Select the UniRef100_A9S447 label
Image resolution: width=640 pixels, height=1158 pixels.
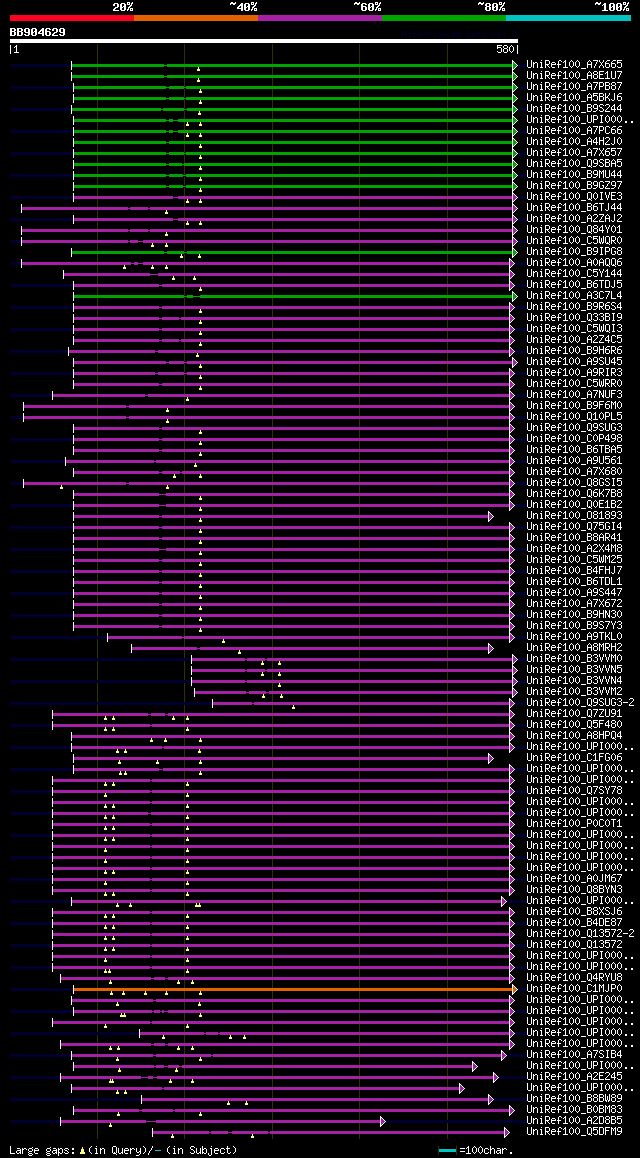pyautogui.click(x=574, y=593)
